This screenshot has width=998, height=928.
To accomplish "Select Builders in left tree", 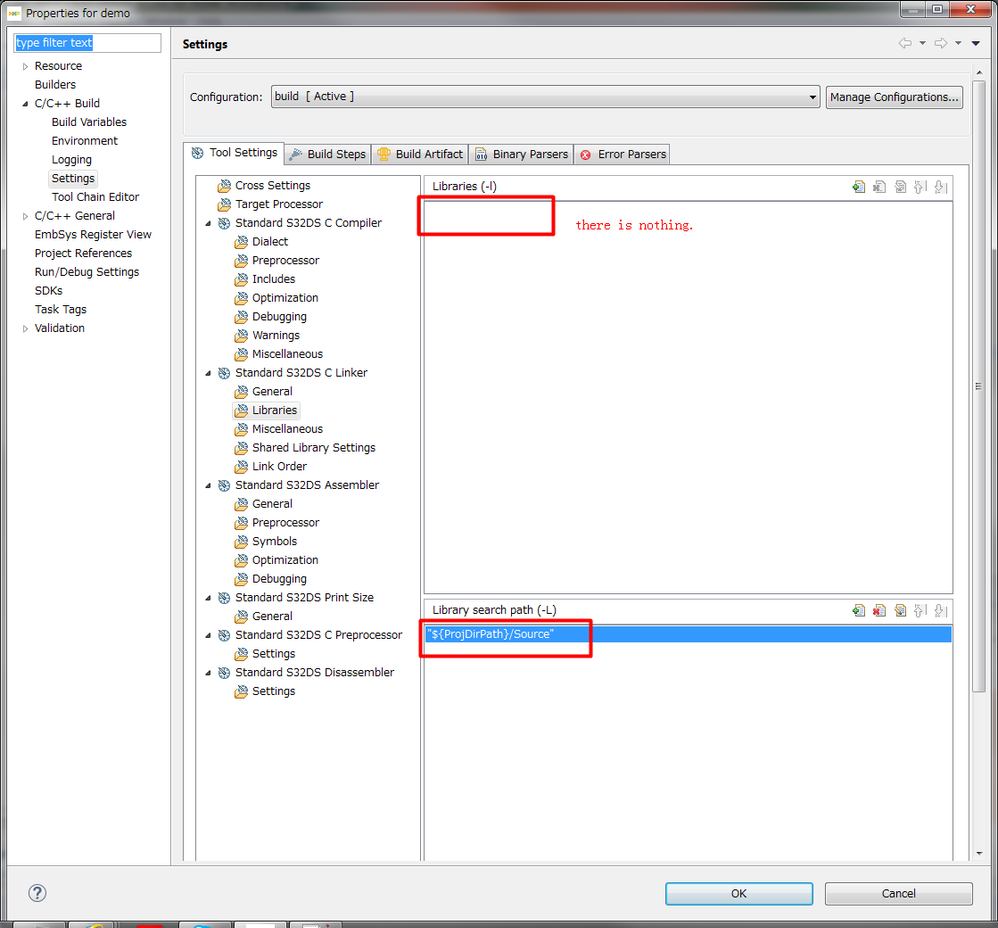I will (x=55, y=85).
